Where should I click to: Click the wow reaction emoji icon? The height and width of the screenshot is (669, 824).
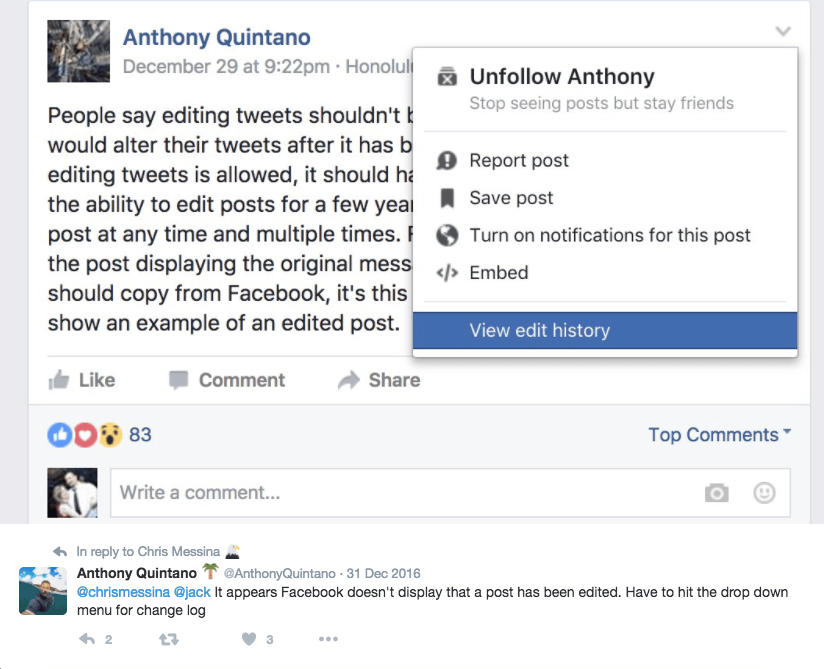point(110,435)
